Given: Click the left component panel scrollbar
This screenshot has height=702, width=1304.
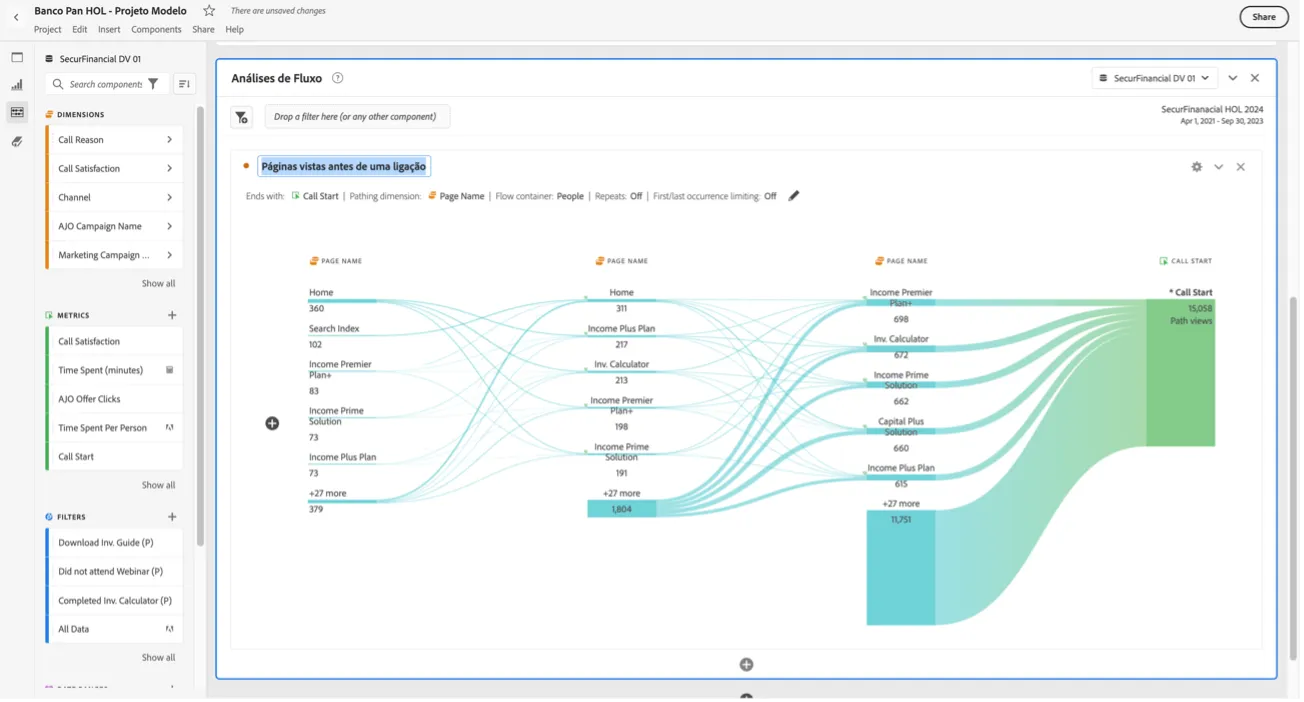Looking at the screenshot, I should (200, 327).
